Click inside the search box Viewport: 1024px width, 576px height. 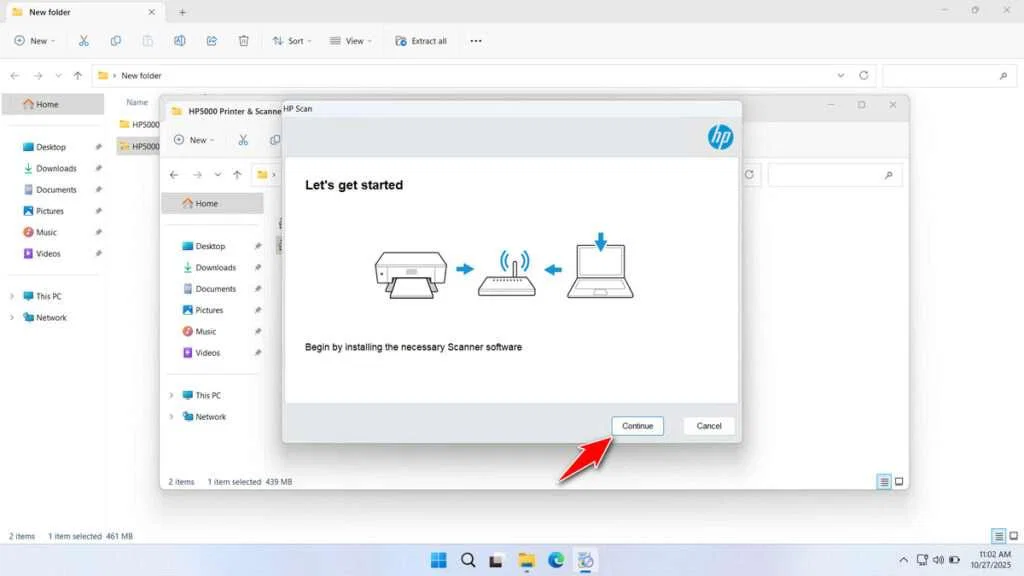coord(950,75)
